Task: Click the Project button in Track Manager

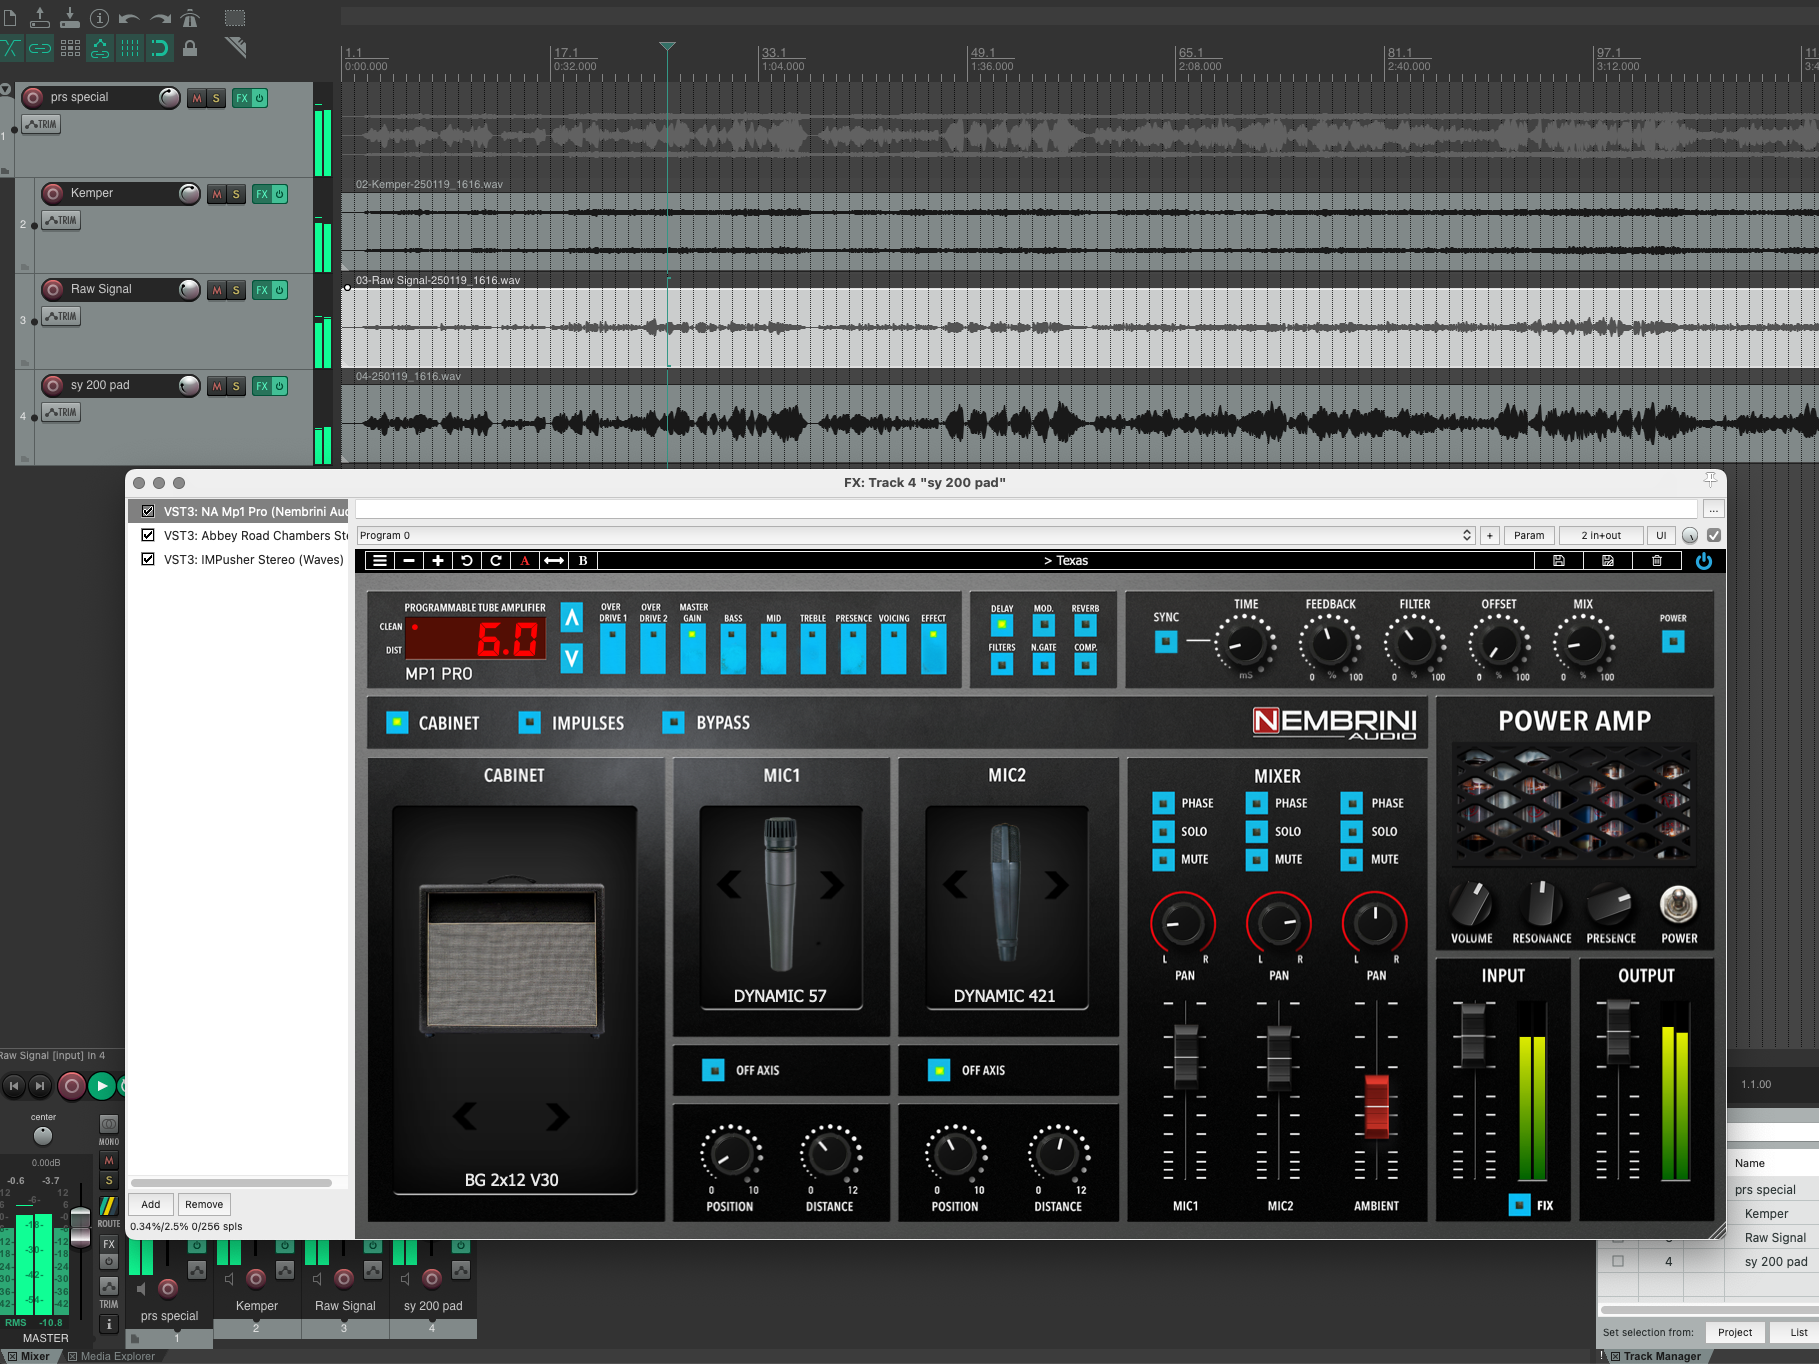Action: [x=1735, y=1332]
